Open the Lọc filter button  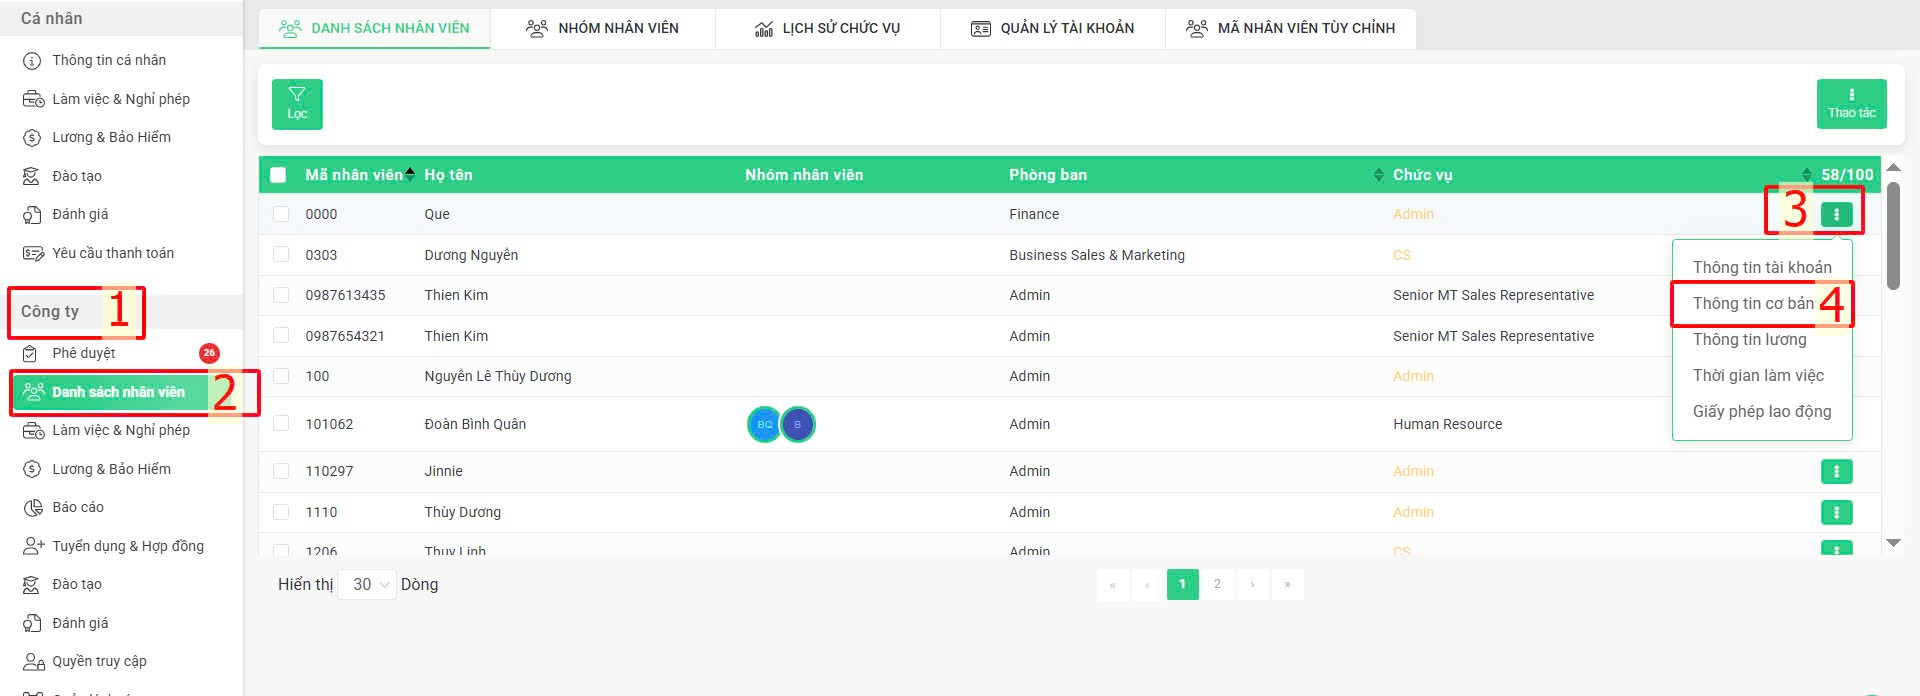297,104
